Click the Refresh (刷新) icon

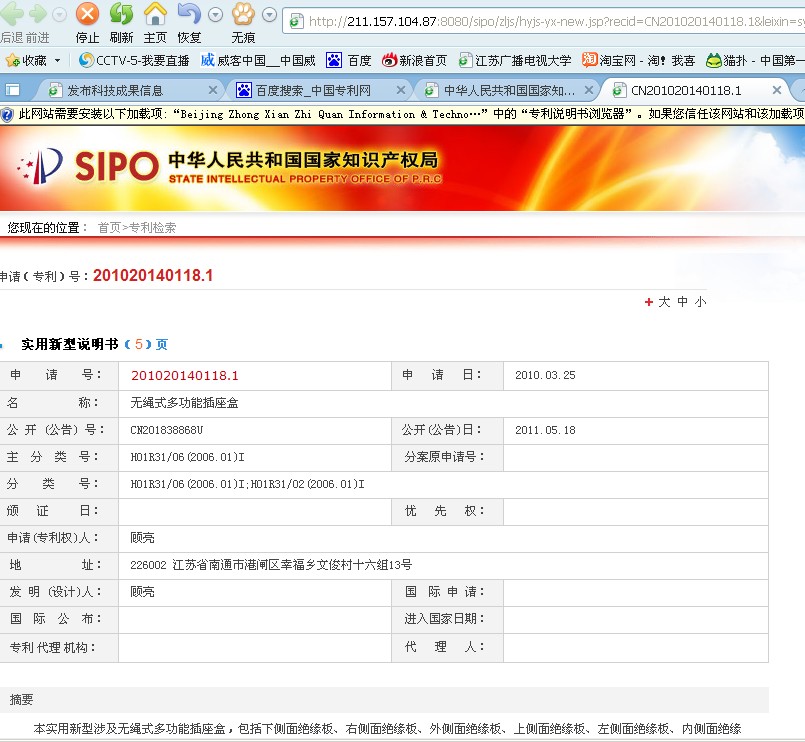[121, 15]
